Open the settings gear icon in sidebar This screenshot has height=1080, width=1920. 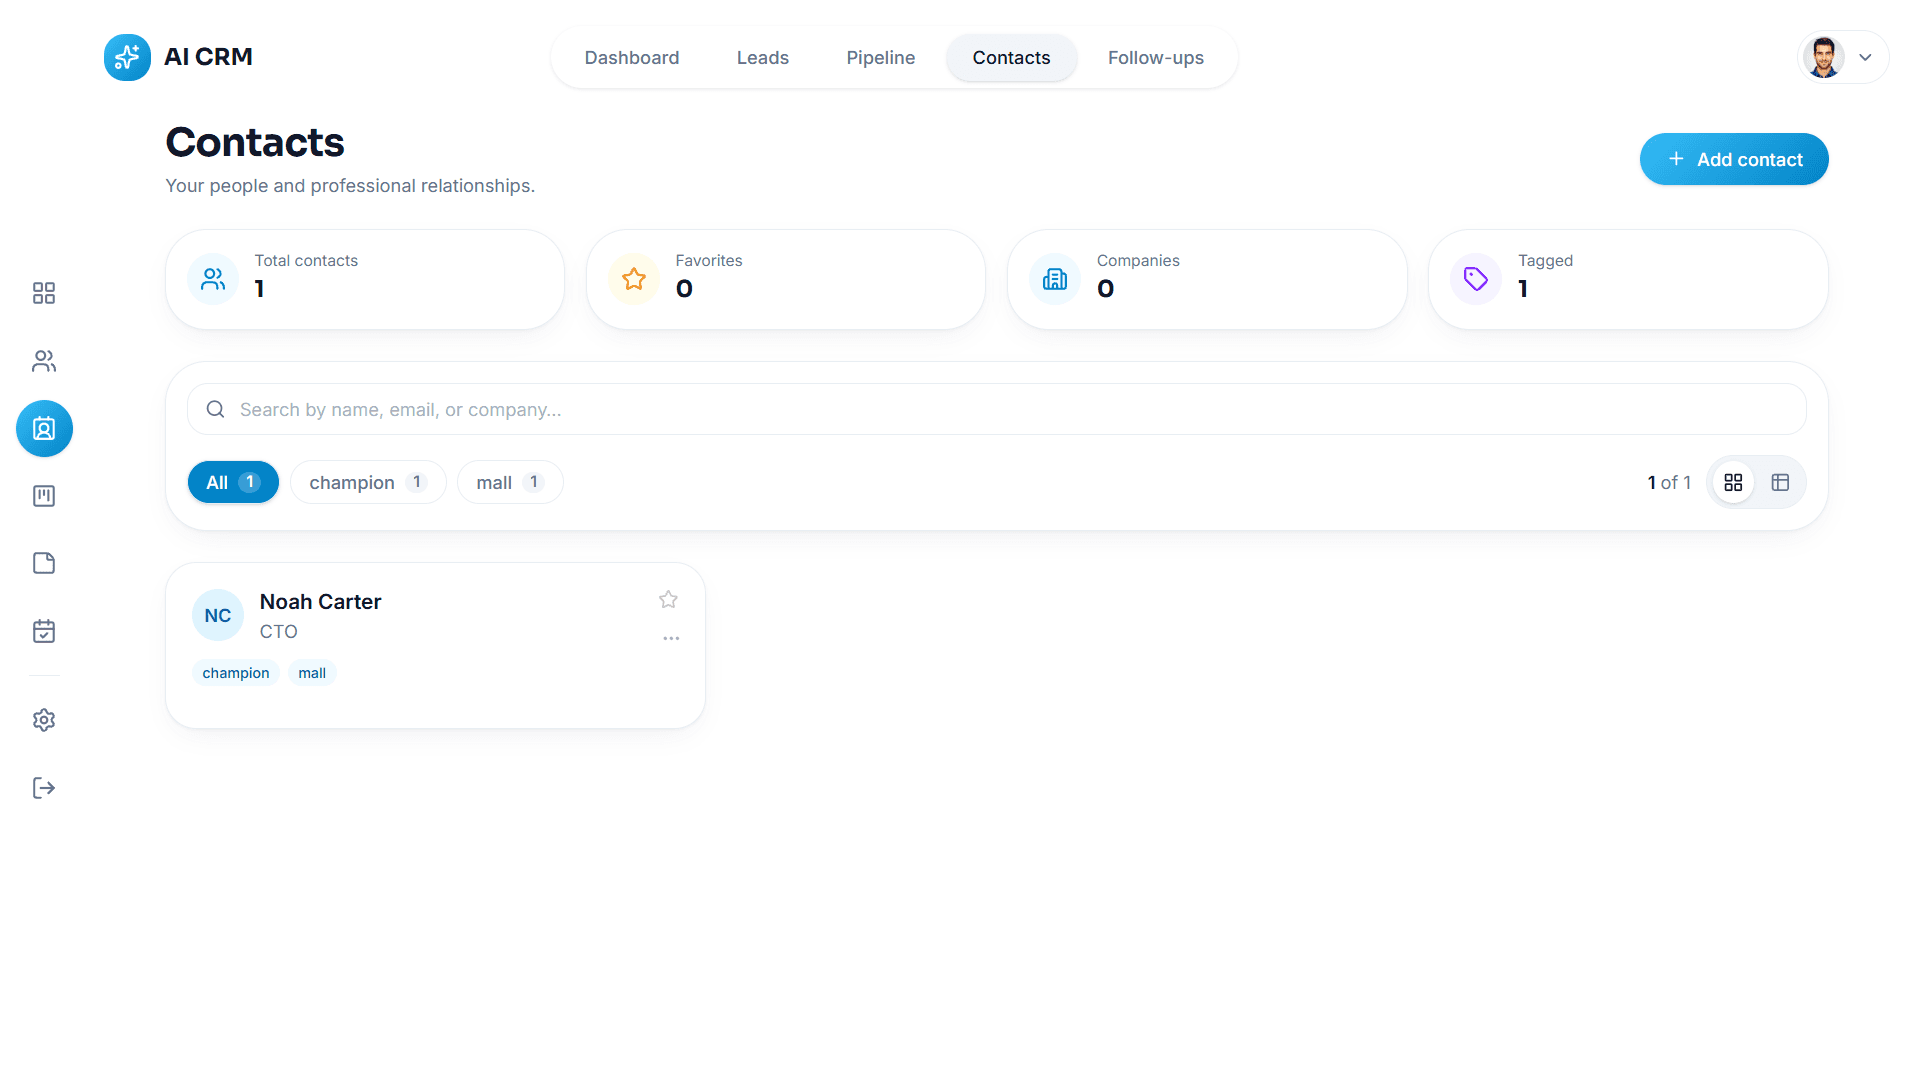pyautogui.click(x=44, y=720)
